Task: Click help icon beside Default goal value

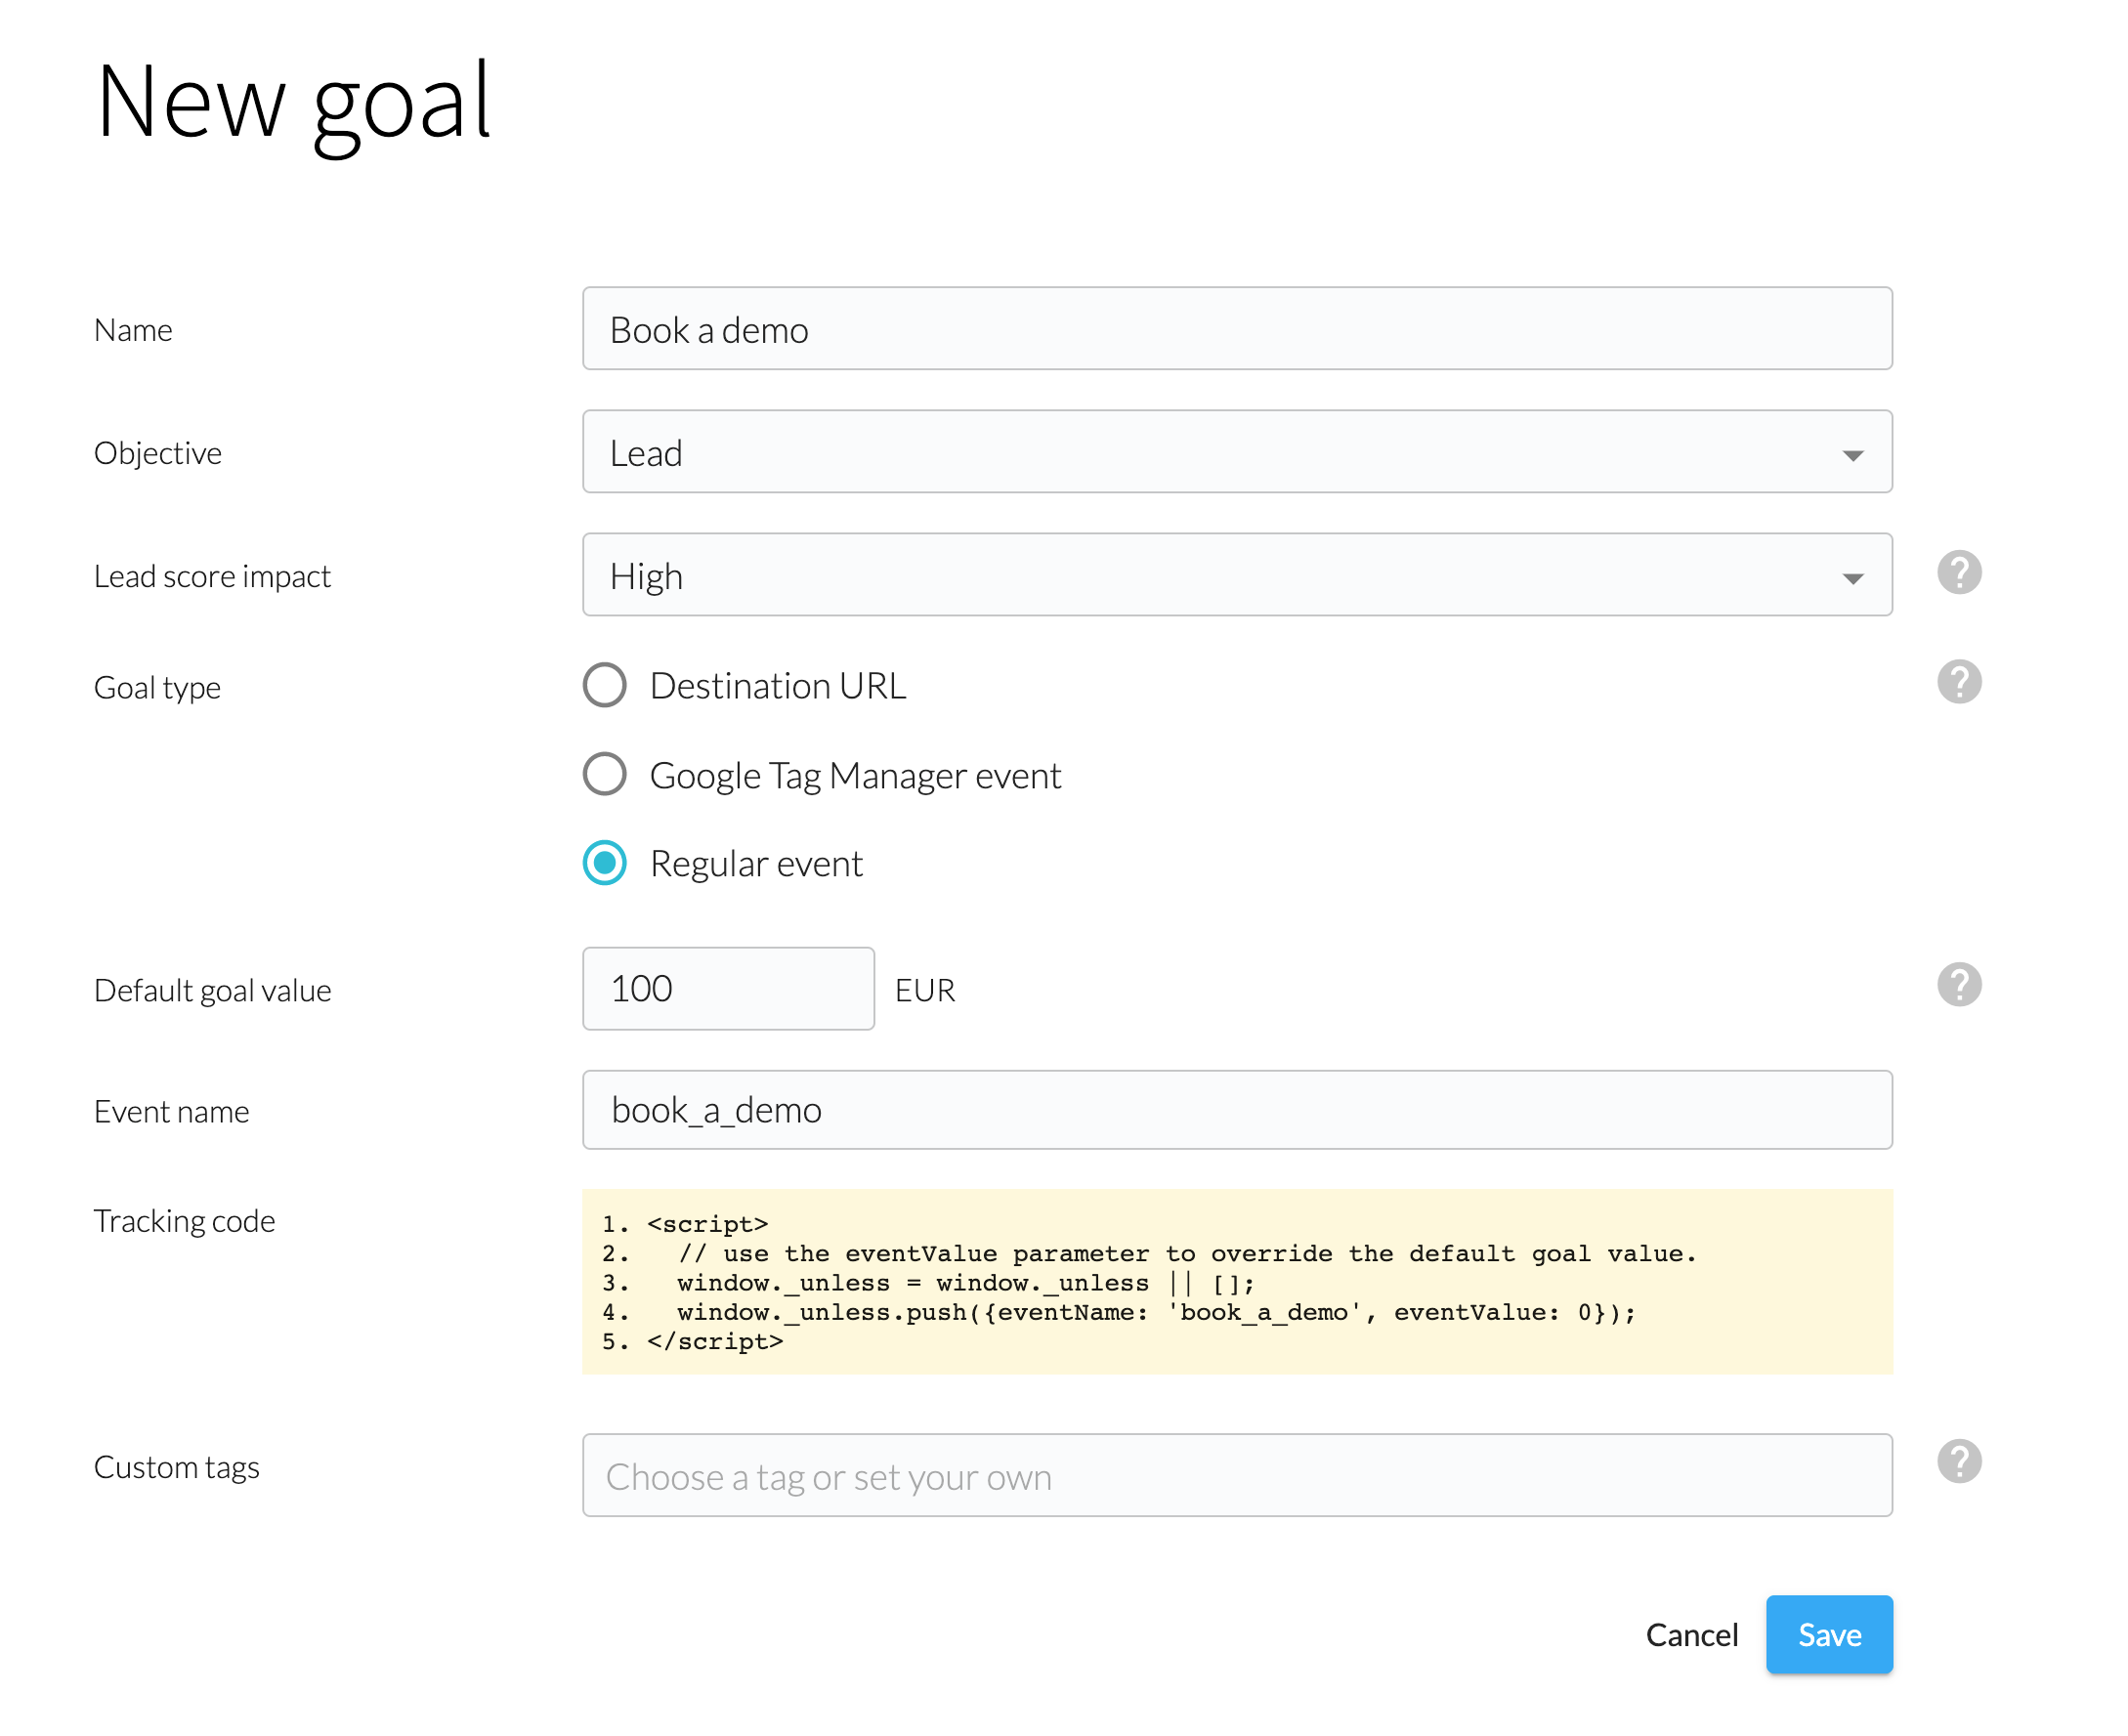Action: click(x=1958, y=985)
